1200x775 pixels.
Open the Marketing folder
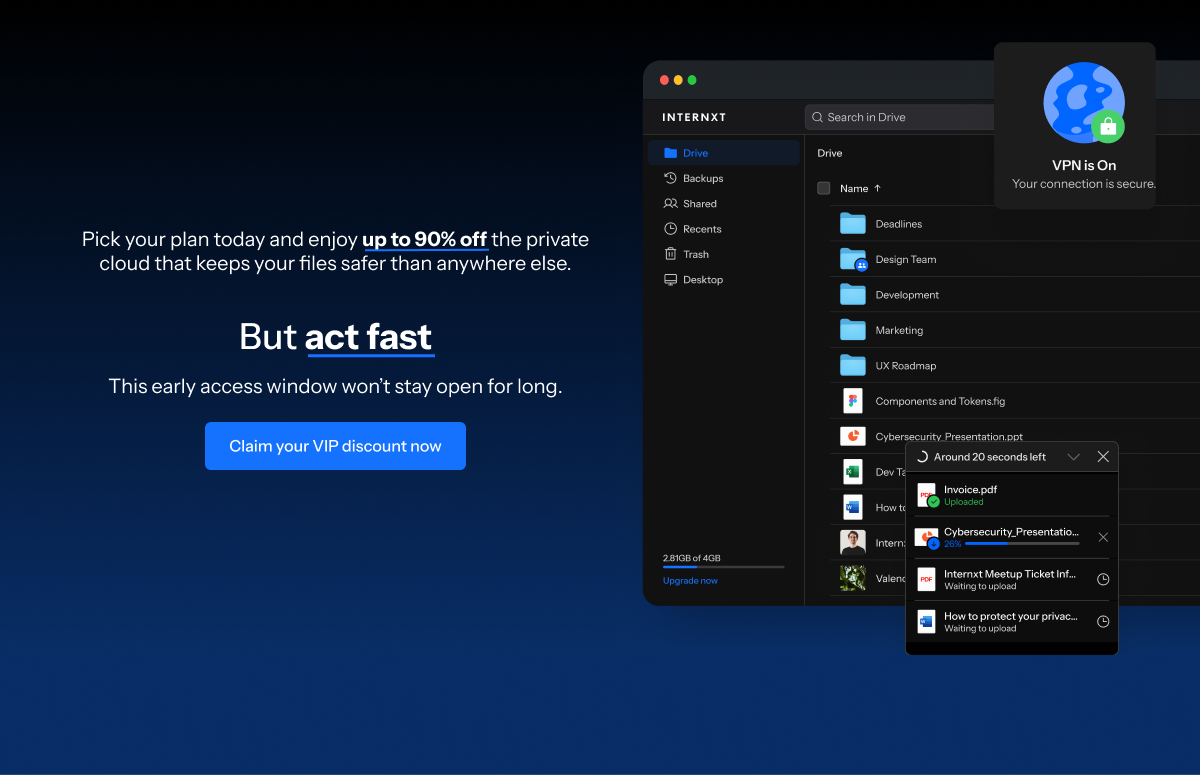tap(898, 330)
